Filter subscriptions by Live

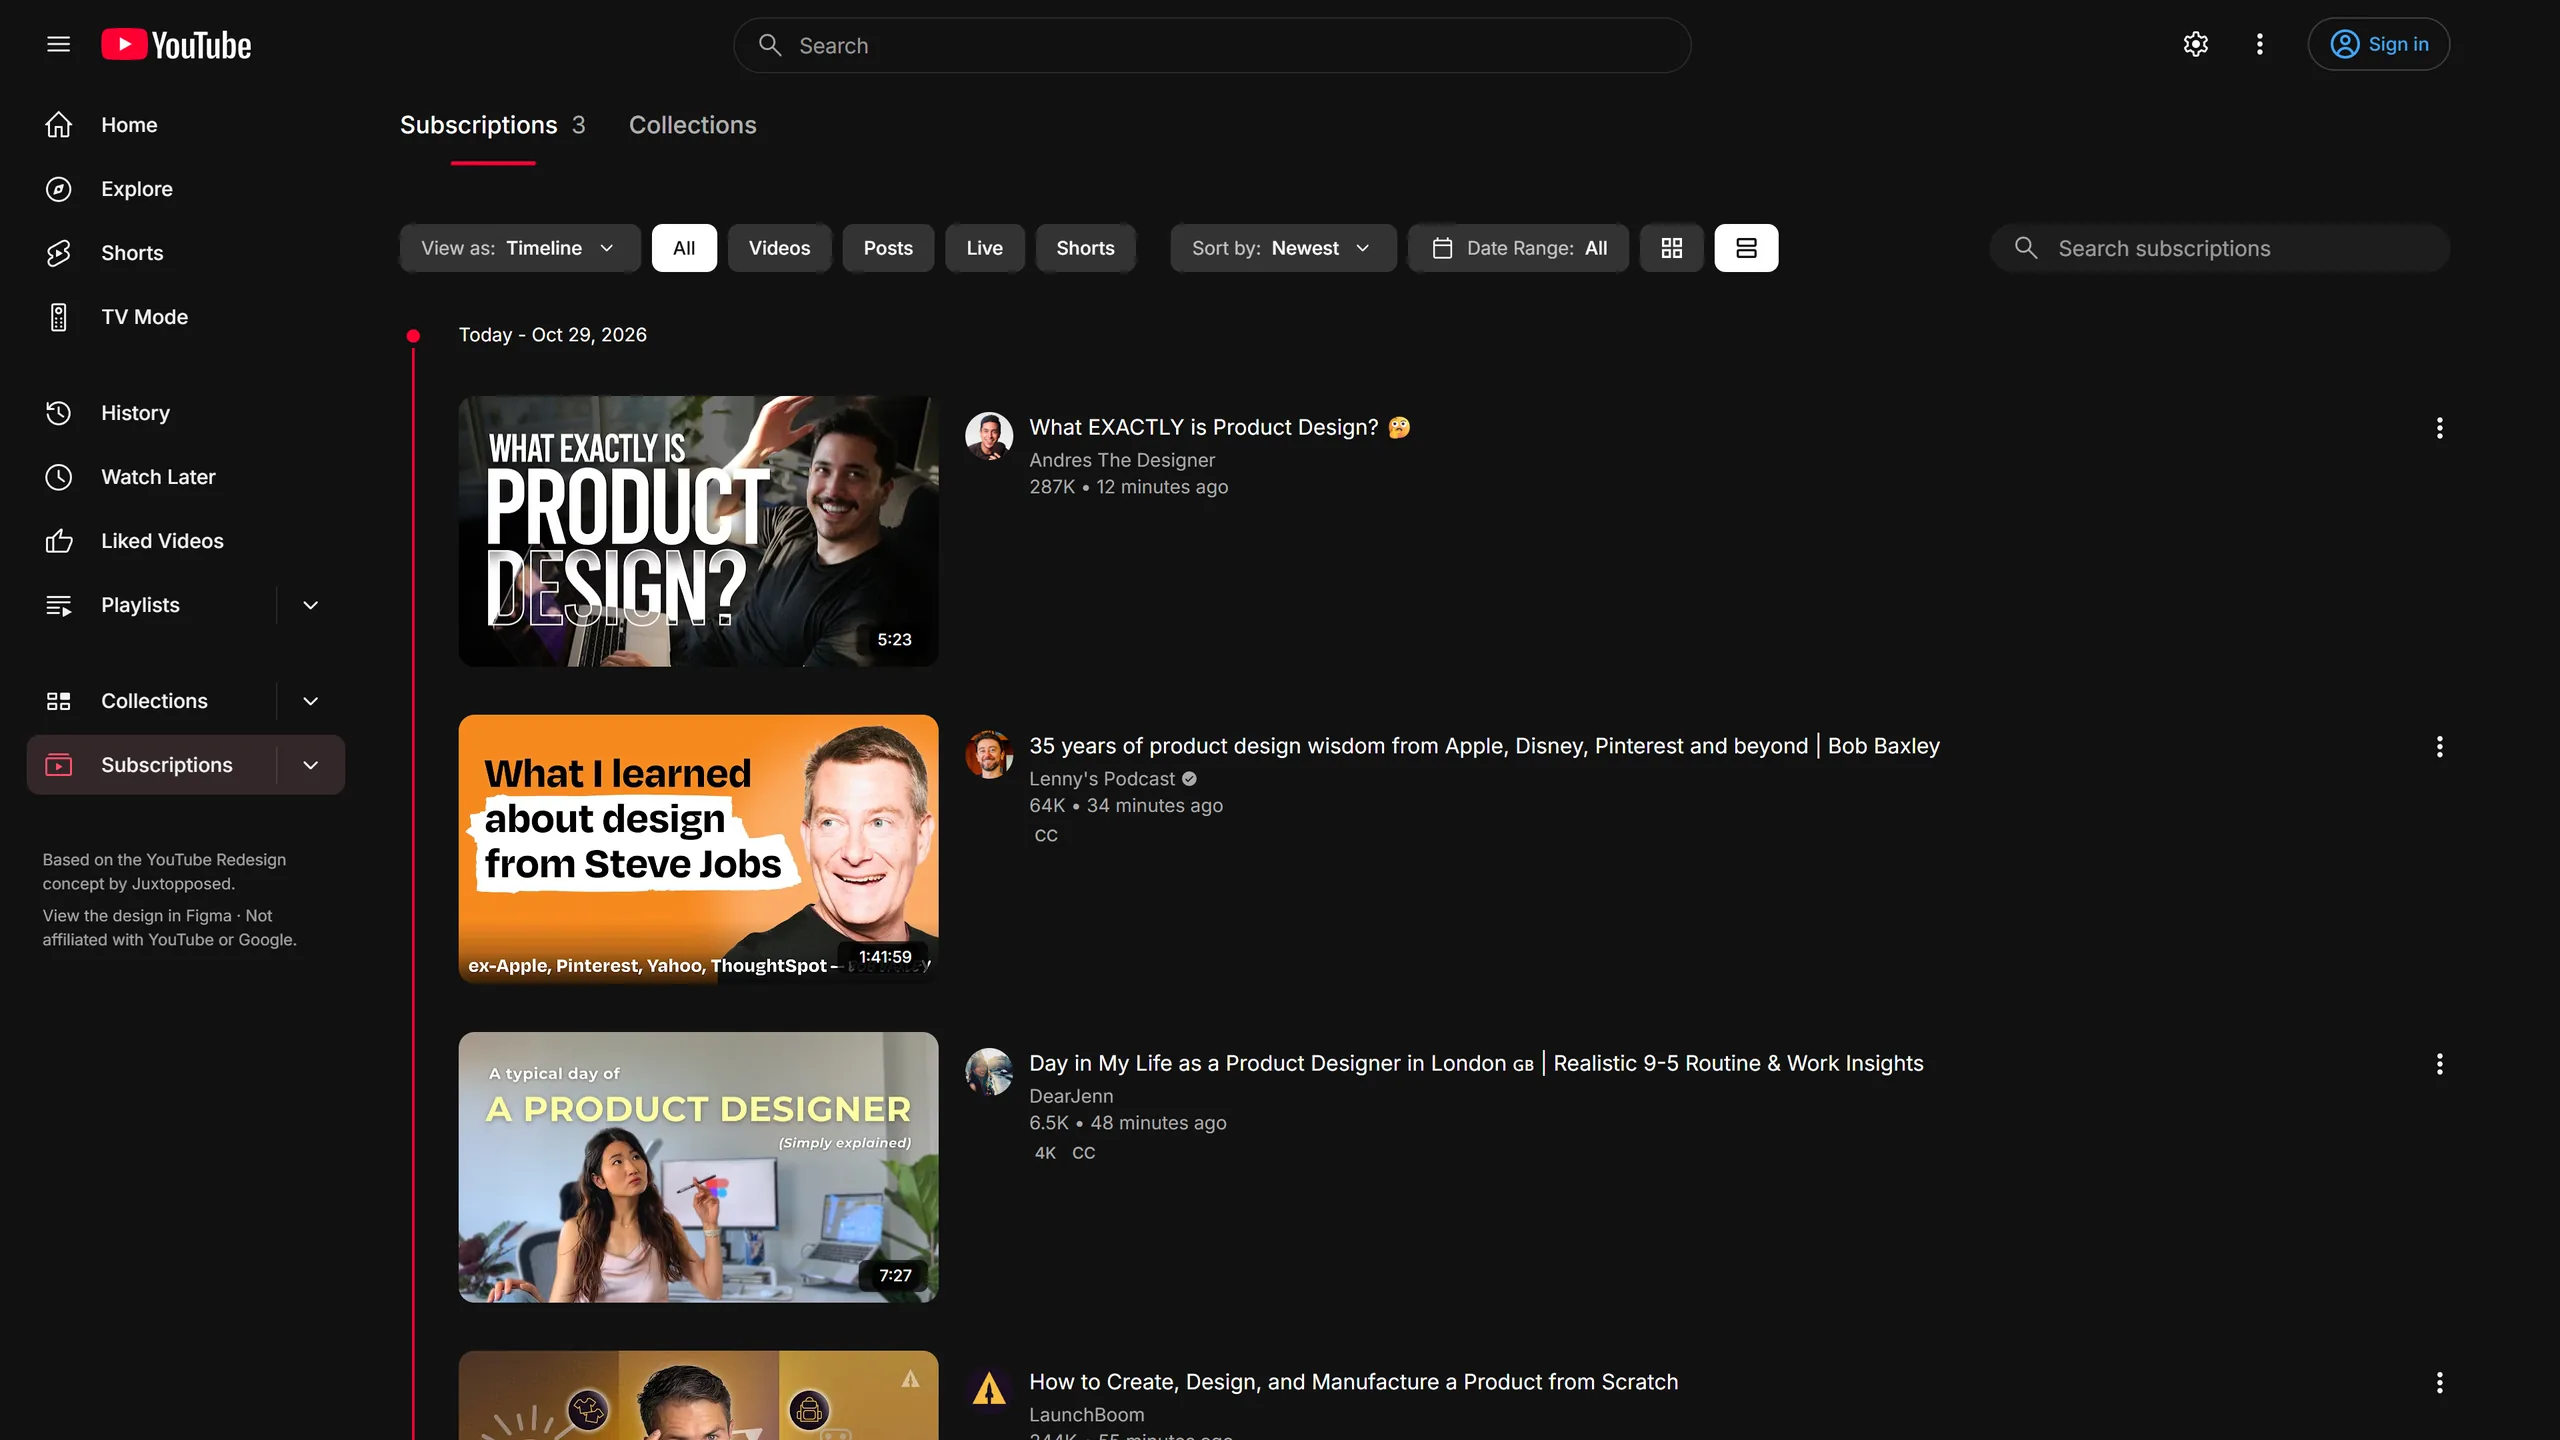click(x=984, y=248)
